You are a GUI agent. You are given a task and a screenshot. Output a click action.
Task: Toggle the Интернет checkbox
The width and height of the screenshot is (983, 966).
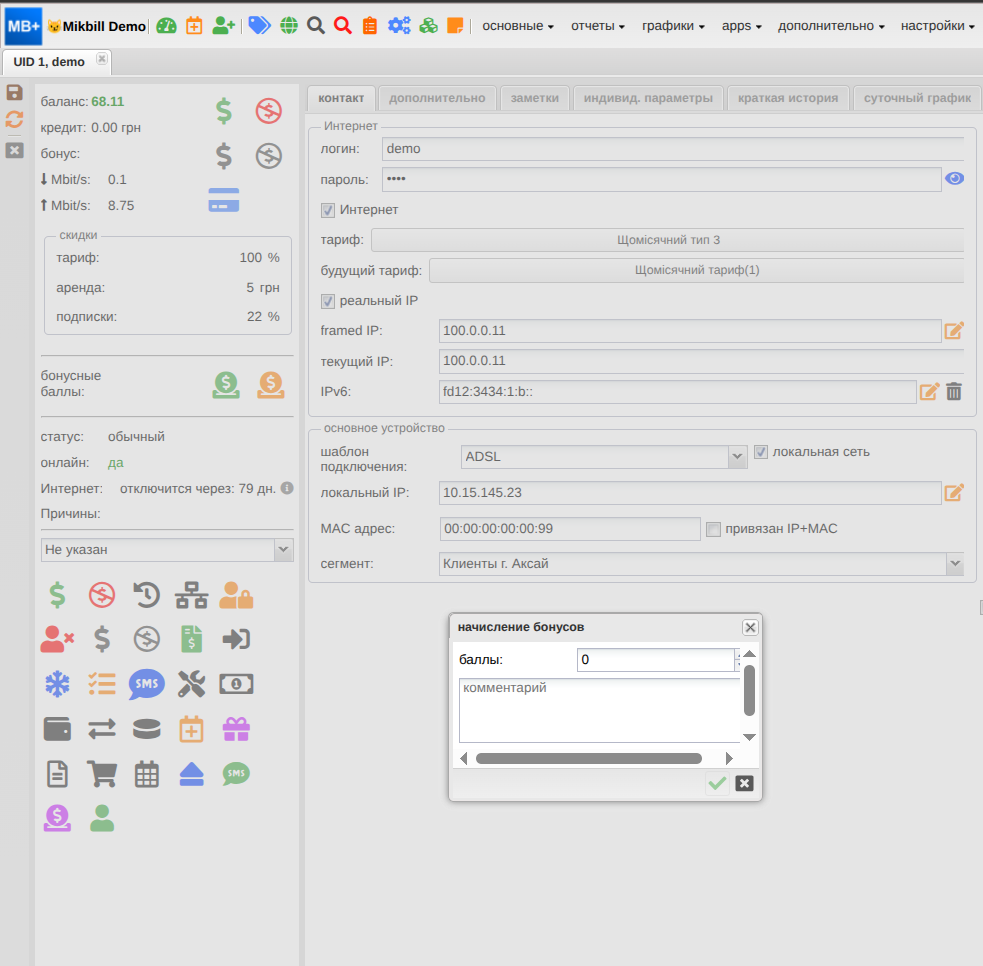[327, 210]
